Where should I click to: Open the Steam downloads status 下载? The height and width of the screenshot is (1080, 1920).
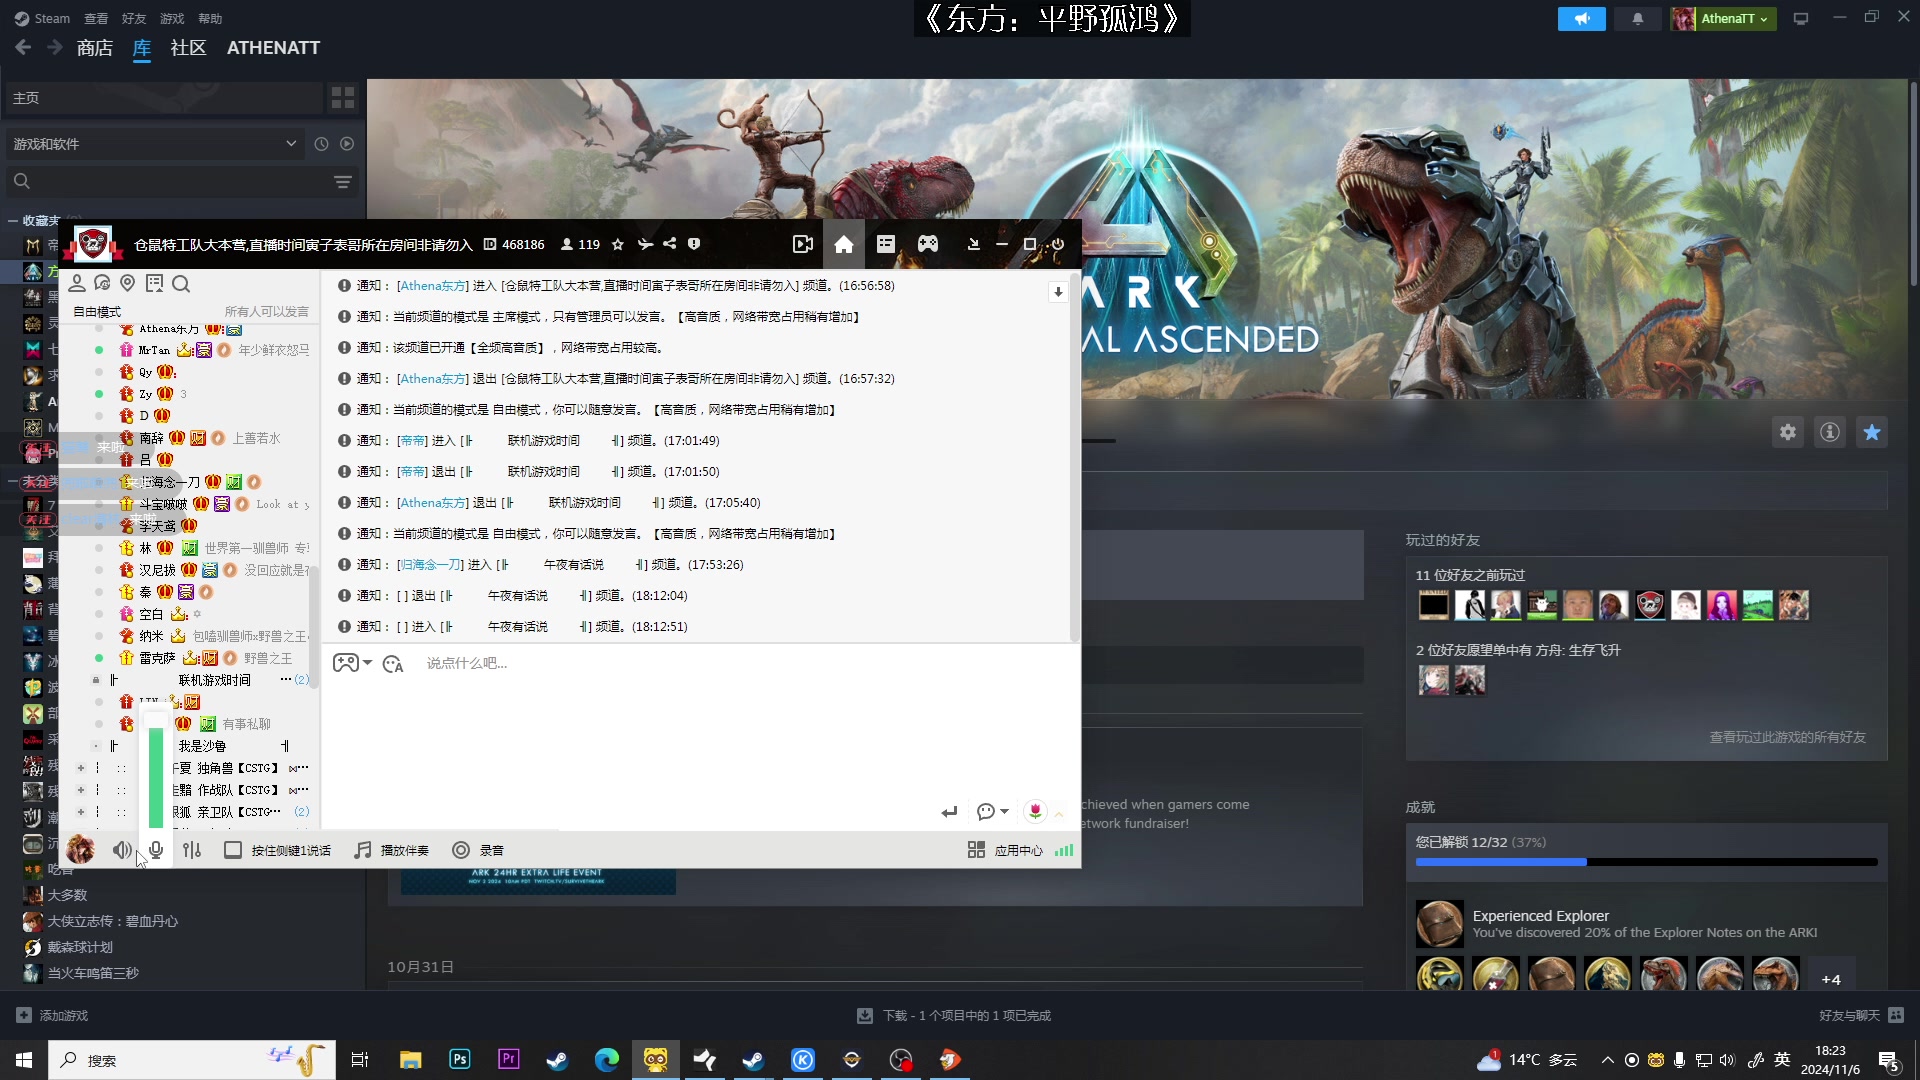(x=954, y=1015)
